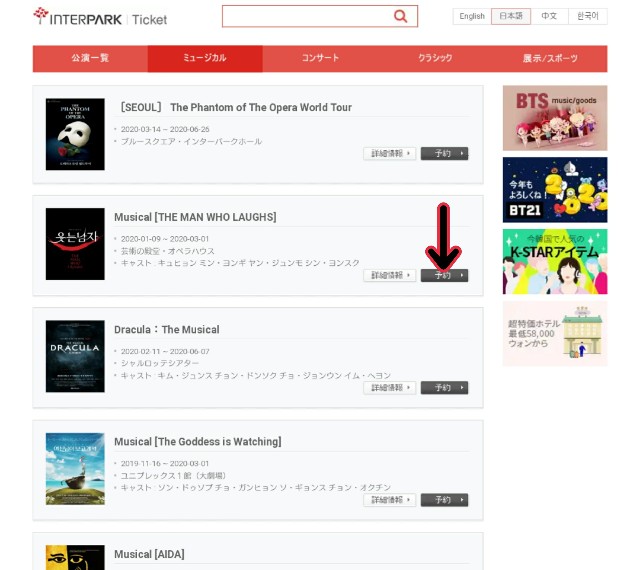Open the BT21 2020 banner
640x570 pixels.
[555, 190]
